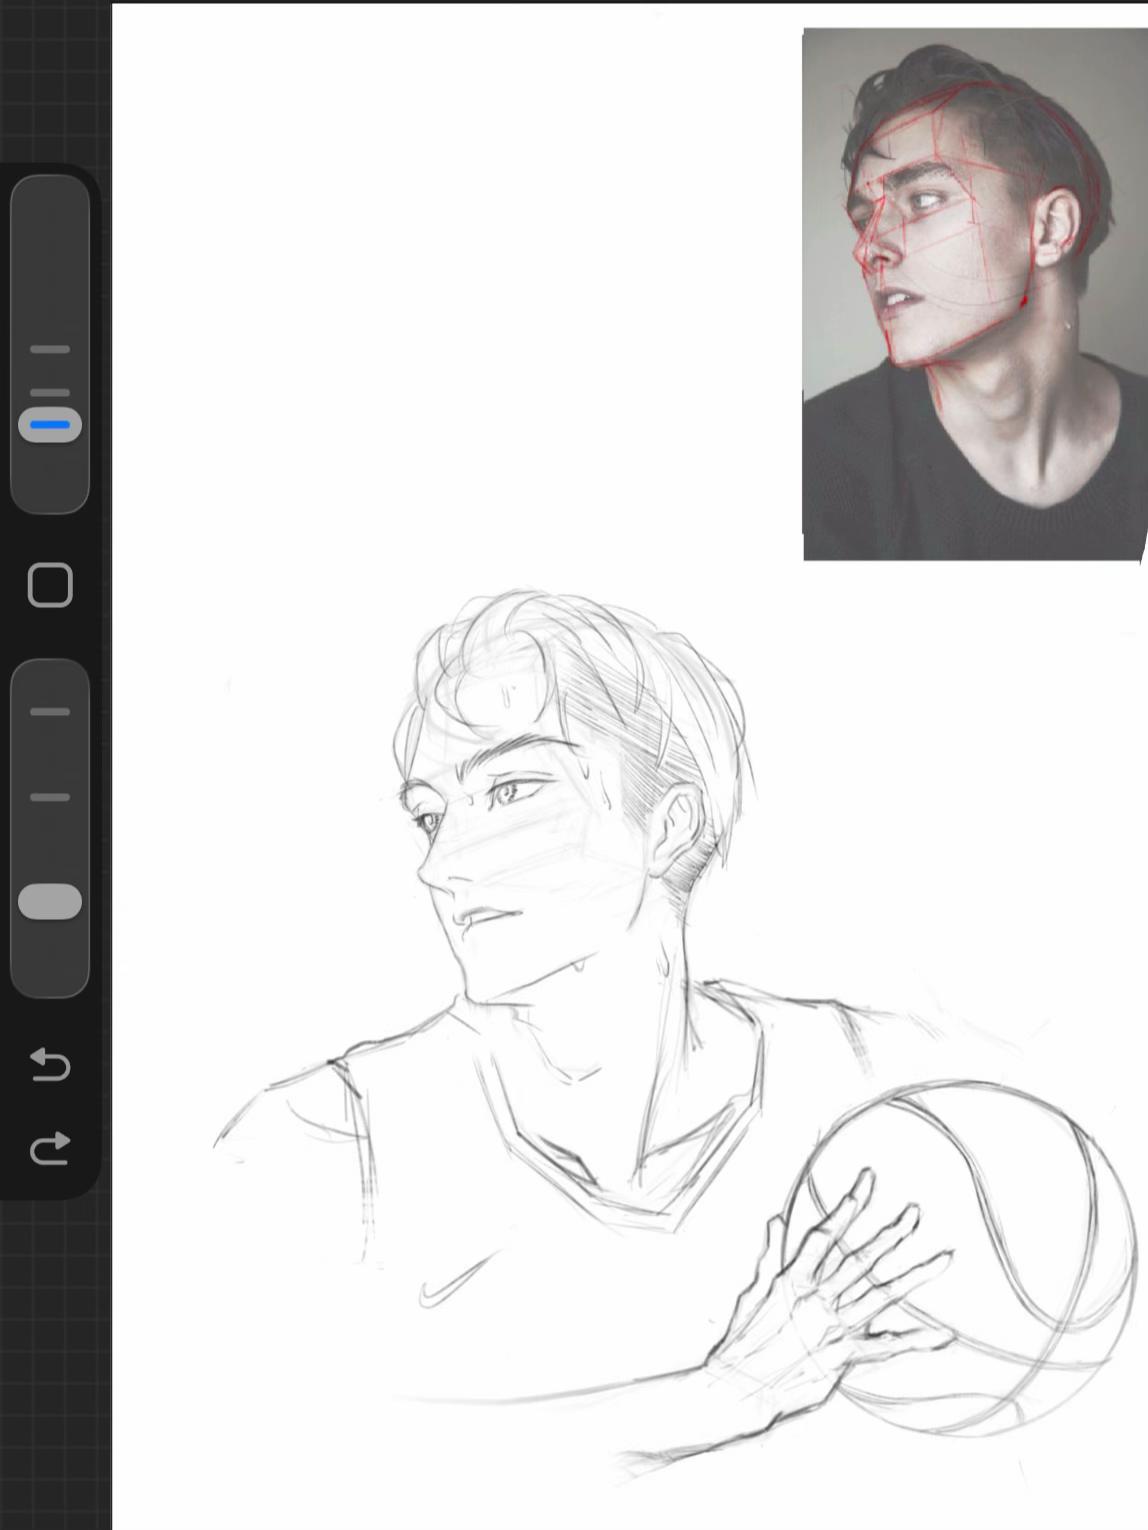Tap the square modify button between sliders
Image resolution: width=1148 pixels, height=1530 pixels.
tap(50, 585)
